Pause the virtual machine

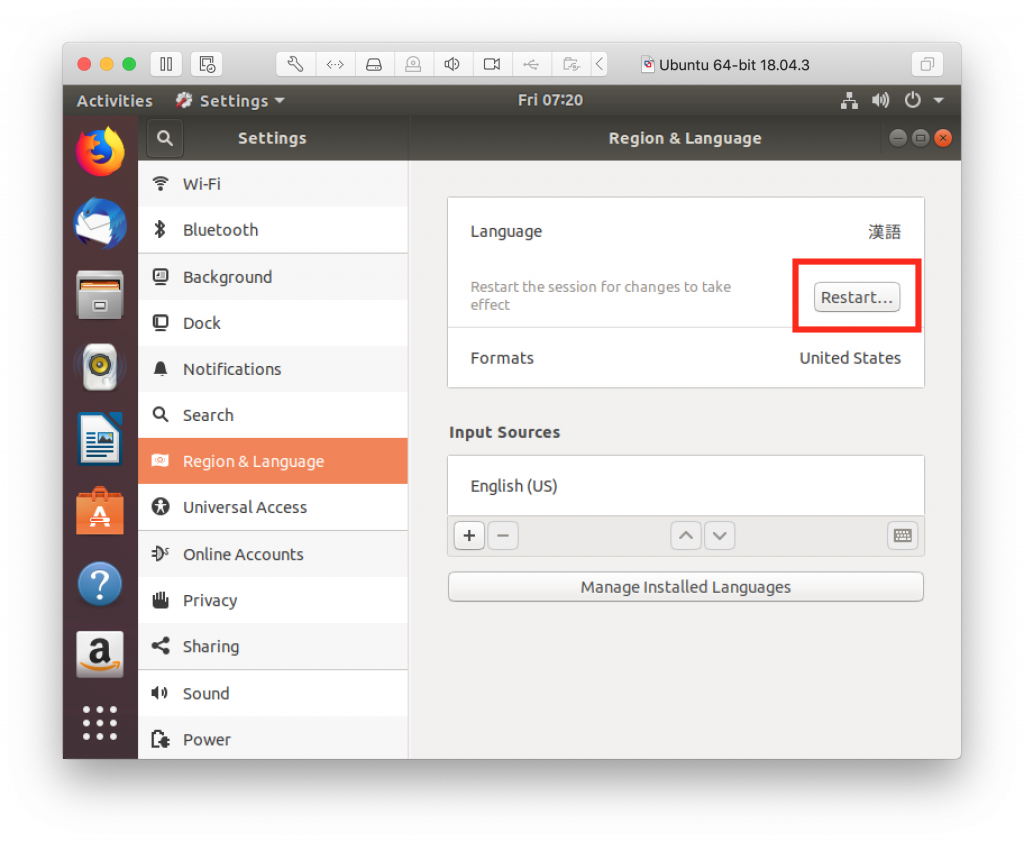[166, 64]
